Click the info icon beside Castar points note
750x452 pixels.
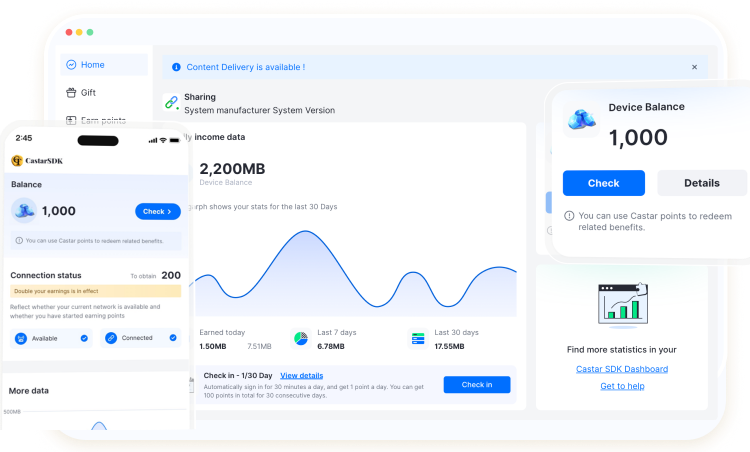click(x=569, y=216)
